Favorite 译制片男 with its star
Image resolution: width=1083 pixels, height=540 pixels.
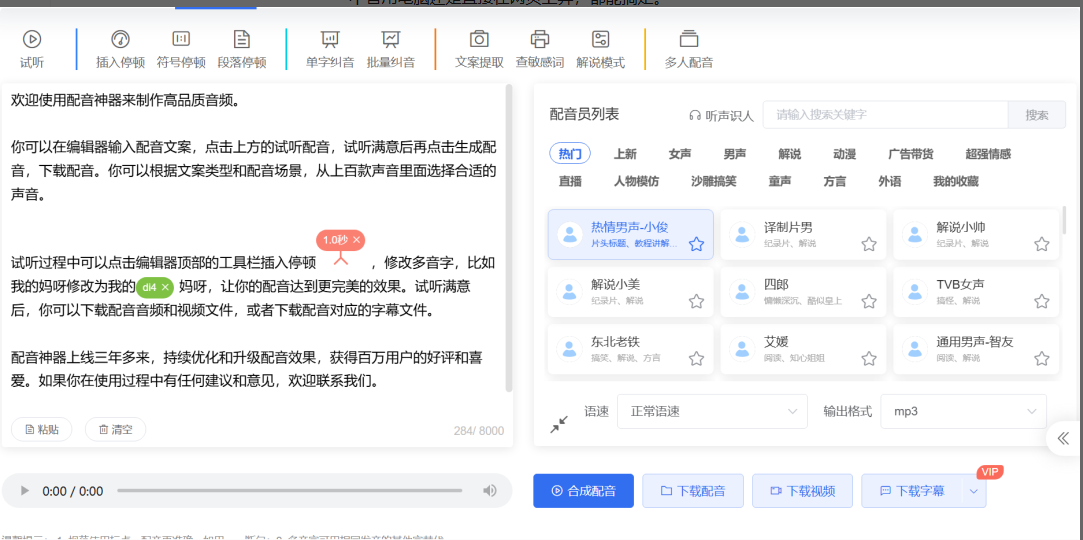[x=869, y=244]
